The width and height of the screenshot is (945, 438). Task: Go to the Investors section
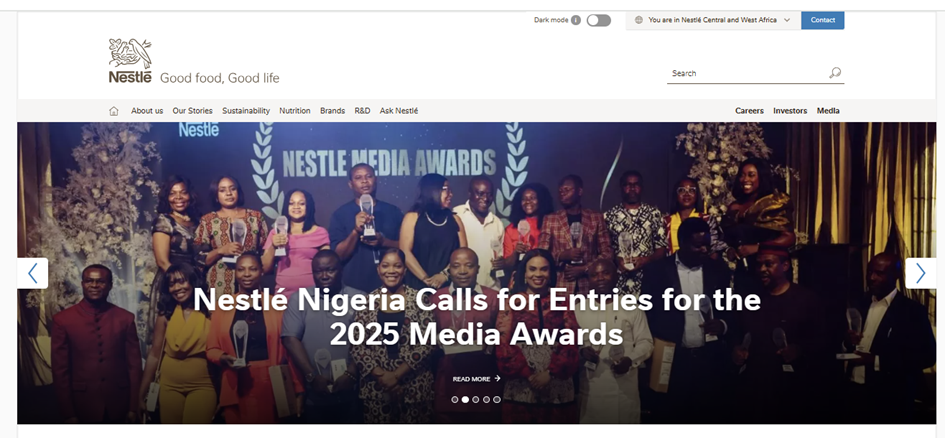click(790, 111)
